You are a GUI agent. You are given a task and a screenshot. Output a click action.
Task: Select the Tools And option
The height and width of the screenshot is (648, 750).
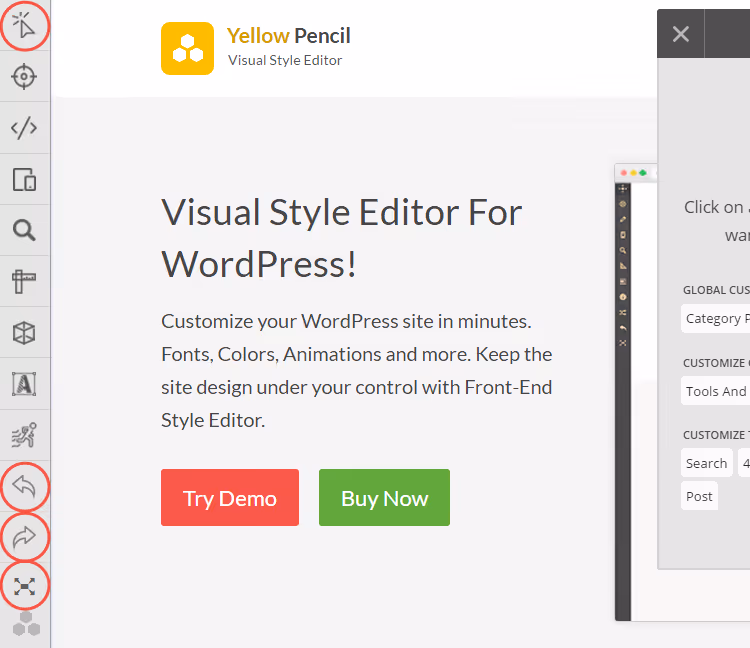pyautogui.click(x=716, y=391)
